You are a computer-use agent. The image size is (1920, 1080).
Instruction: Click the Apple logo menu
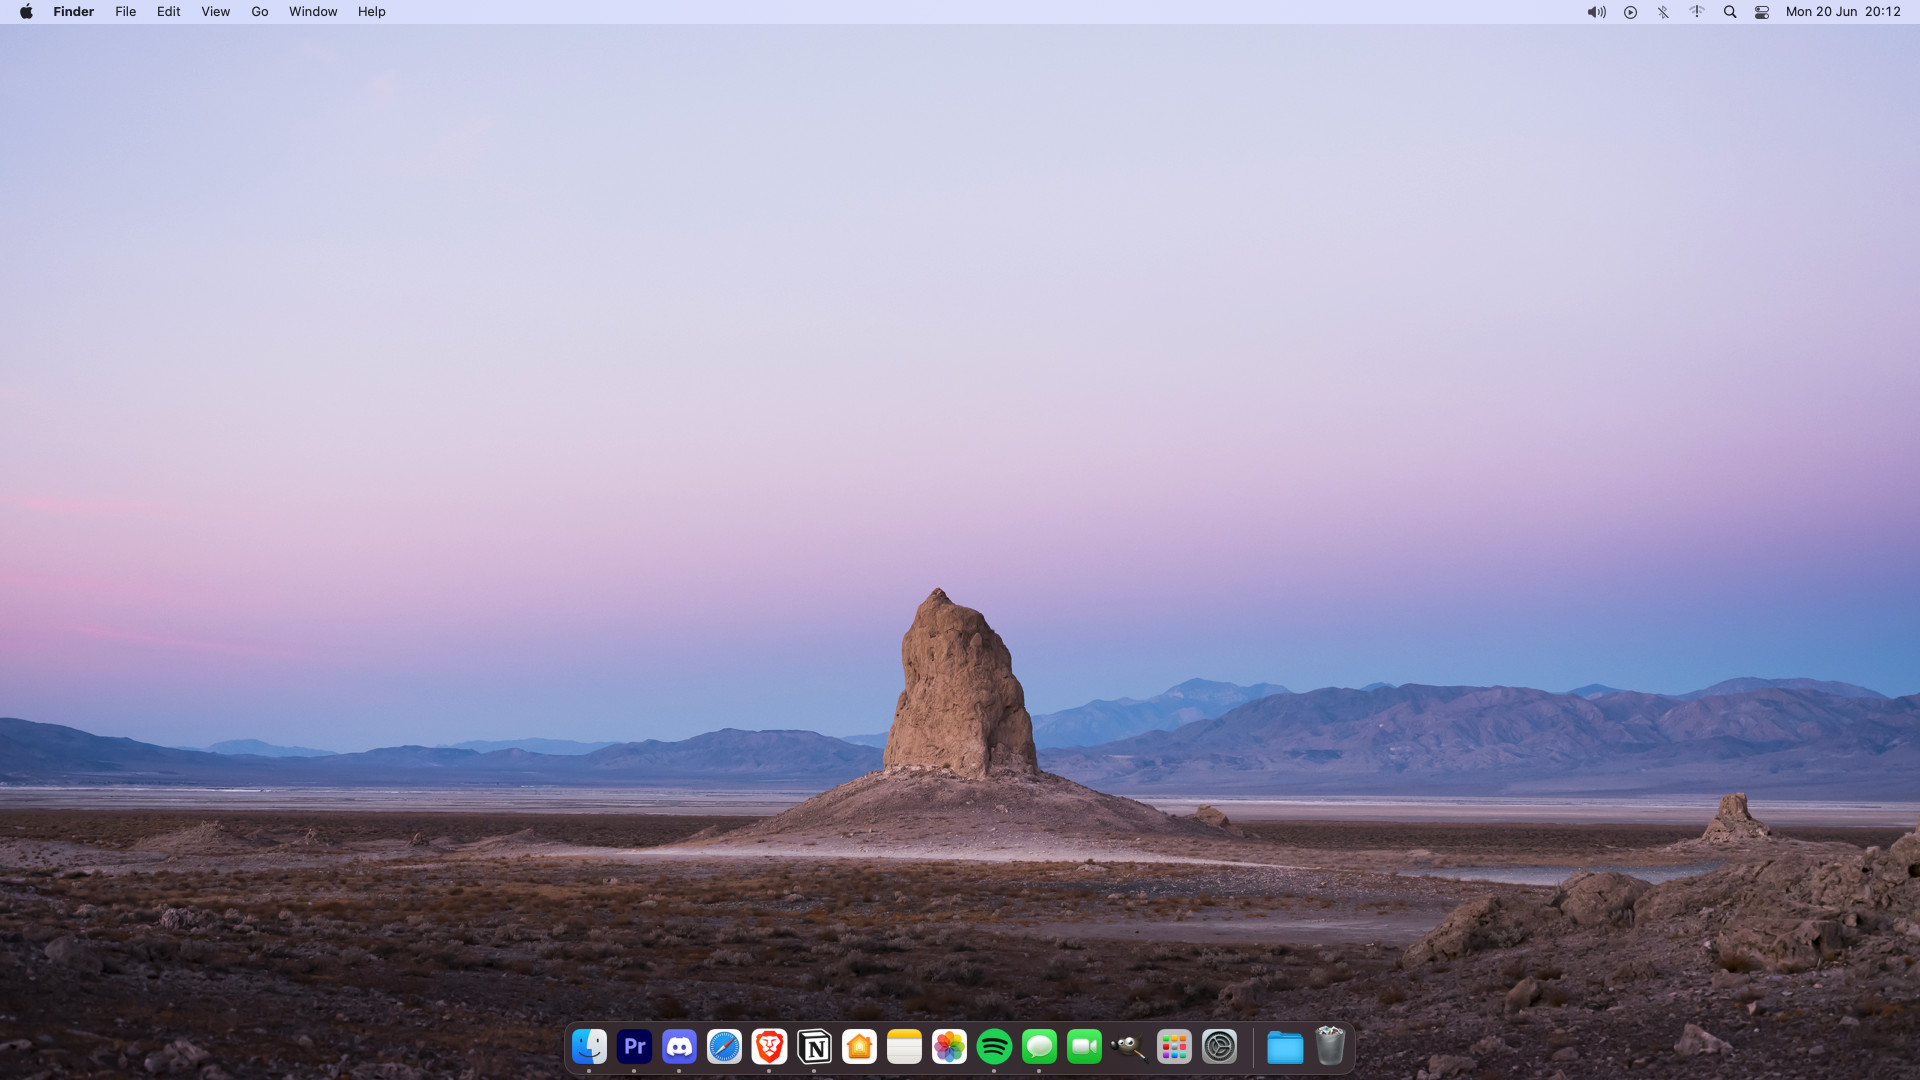click(x=26, y=12)
